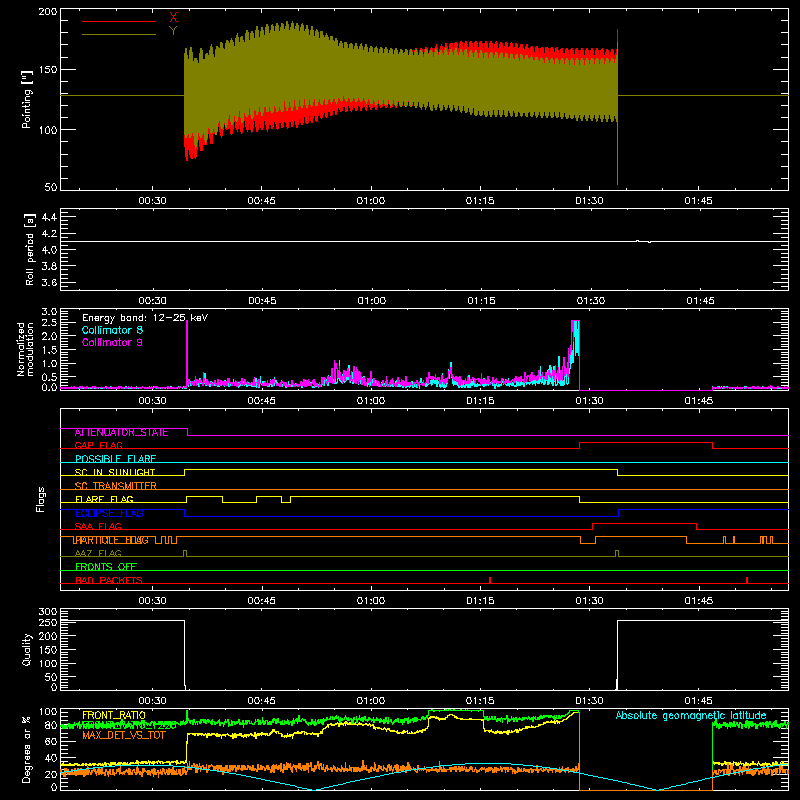
Task: Select the SAA_FLAG label
Action: click(98, 526)
